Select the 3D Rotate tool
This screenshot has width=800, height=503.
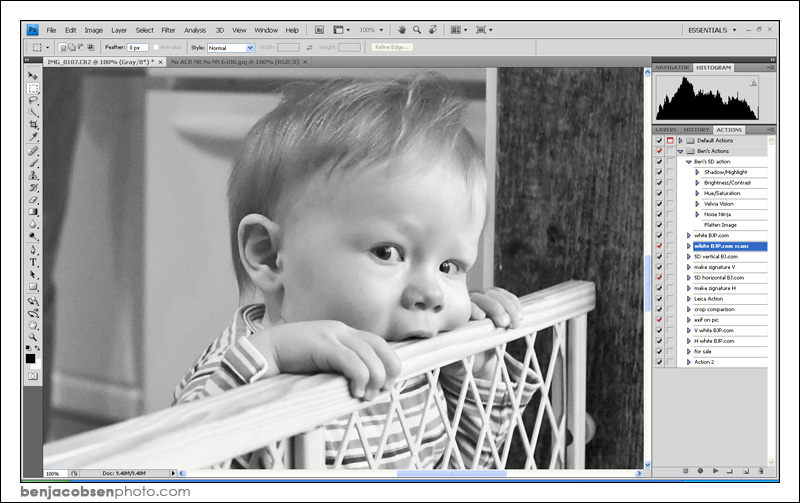tap(33, 301)
